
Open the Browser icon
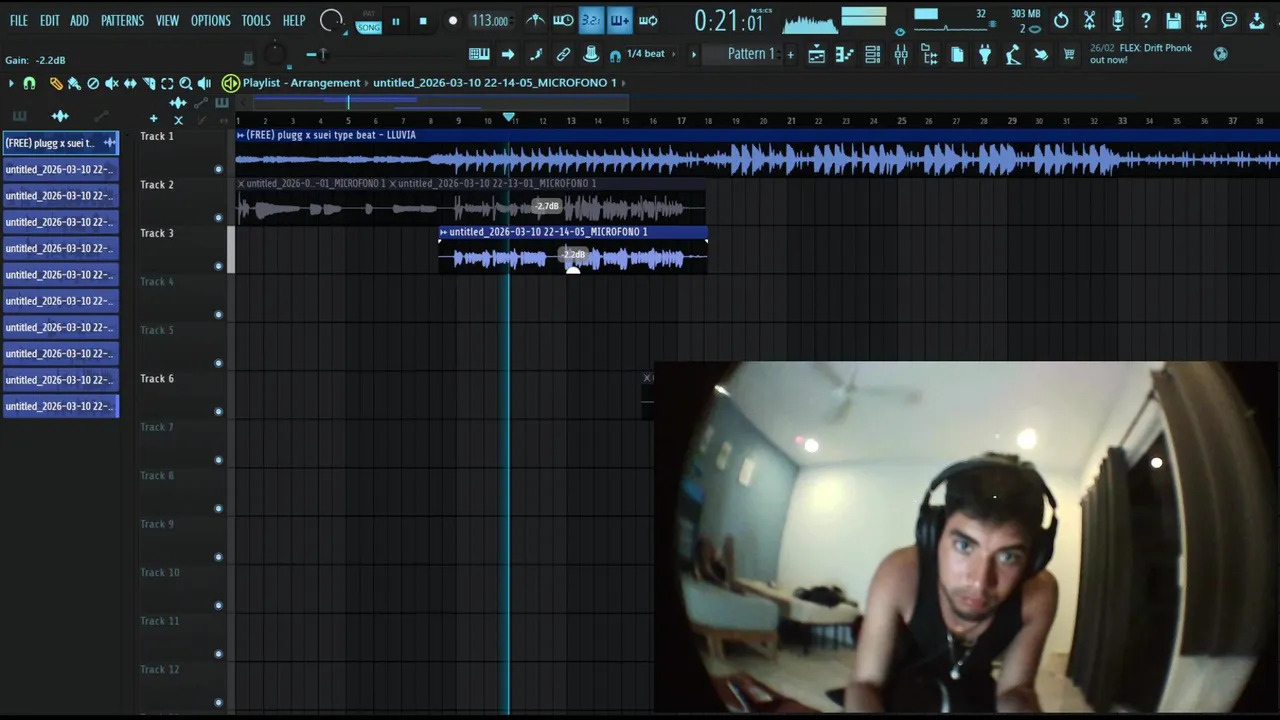click(x=929, y=55)
